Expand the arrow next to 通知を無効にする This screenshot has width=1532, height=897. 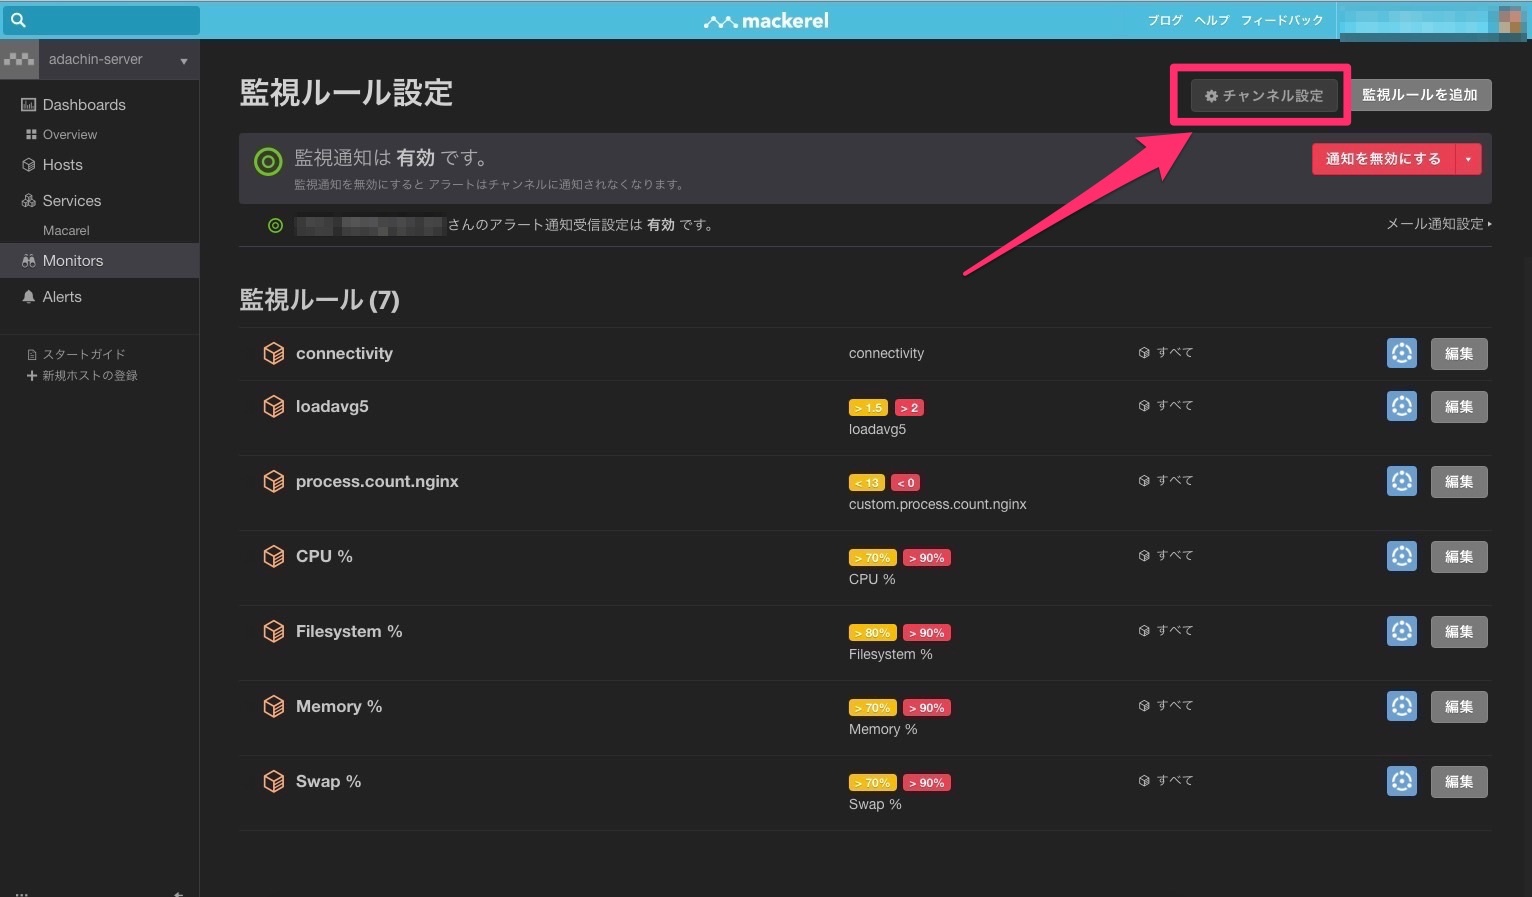pyautogui.click(x=1468, y=159)
